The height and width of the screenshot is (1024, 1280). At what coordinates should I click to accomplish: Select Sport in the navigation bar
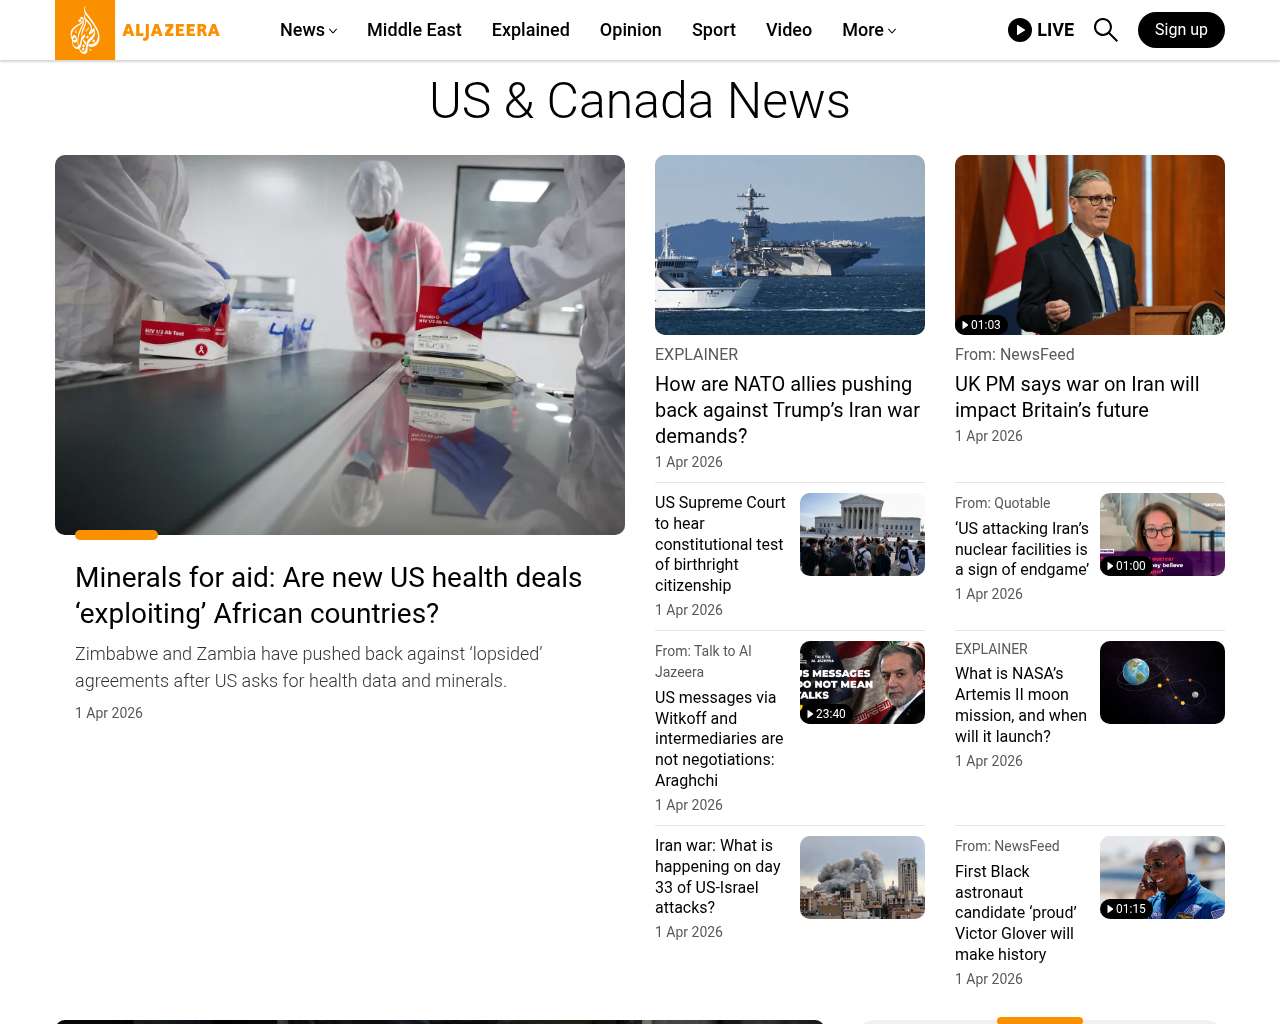(713, 30)
